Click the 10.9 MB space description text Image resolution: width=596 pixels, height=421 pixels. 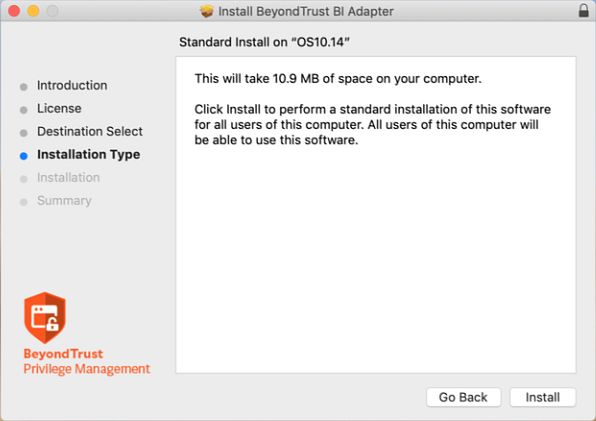(338, 79)
